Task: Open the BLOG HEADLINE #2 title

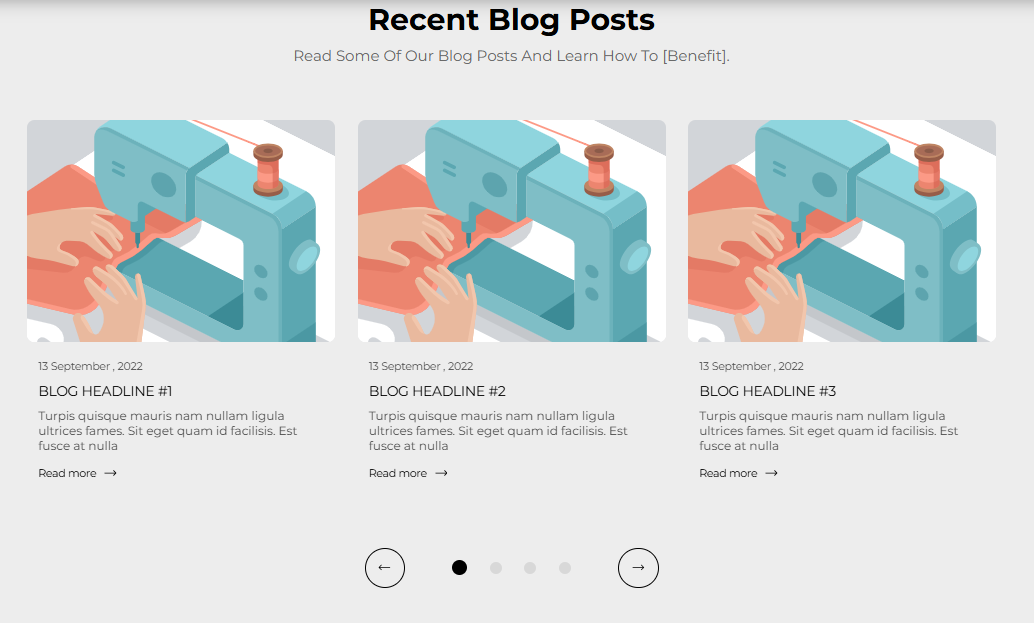Action: [x=437, y=392]
